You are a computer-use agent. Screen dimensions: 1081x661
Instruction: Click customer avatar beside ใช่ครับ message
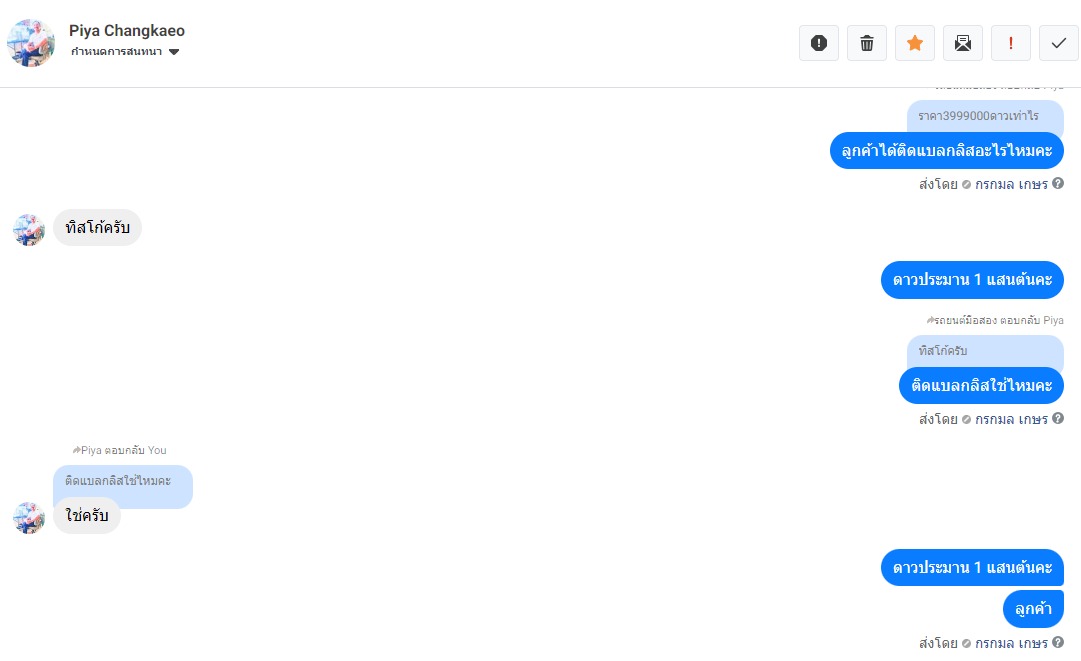point(29,517)
